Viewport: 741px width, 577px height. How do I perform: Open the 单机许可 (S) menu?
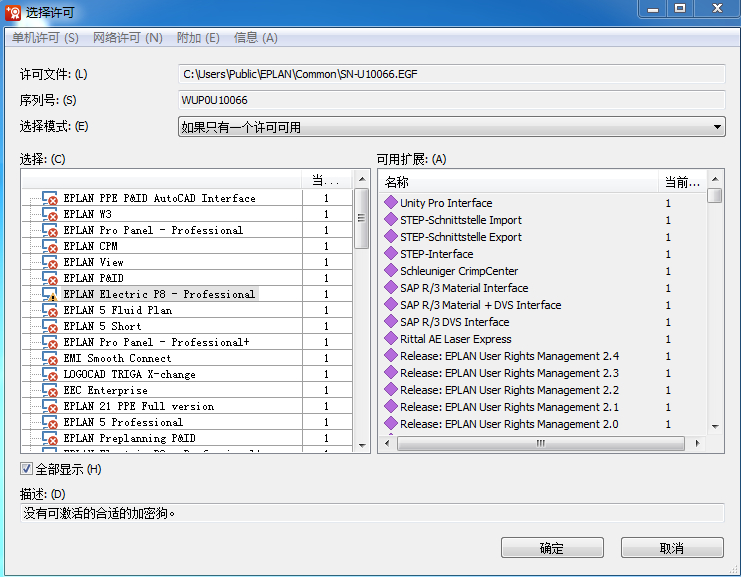(45, 38)
